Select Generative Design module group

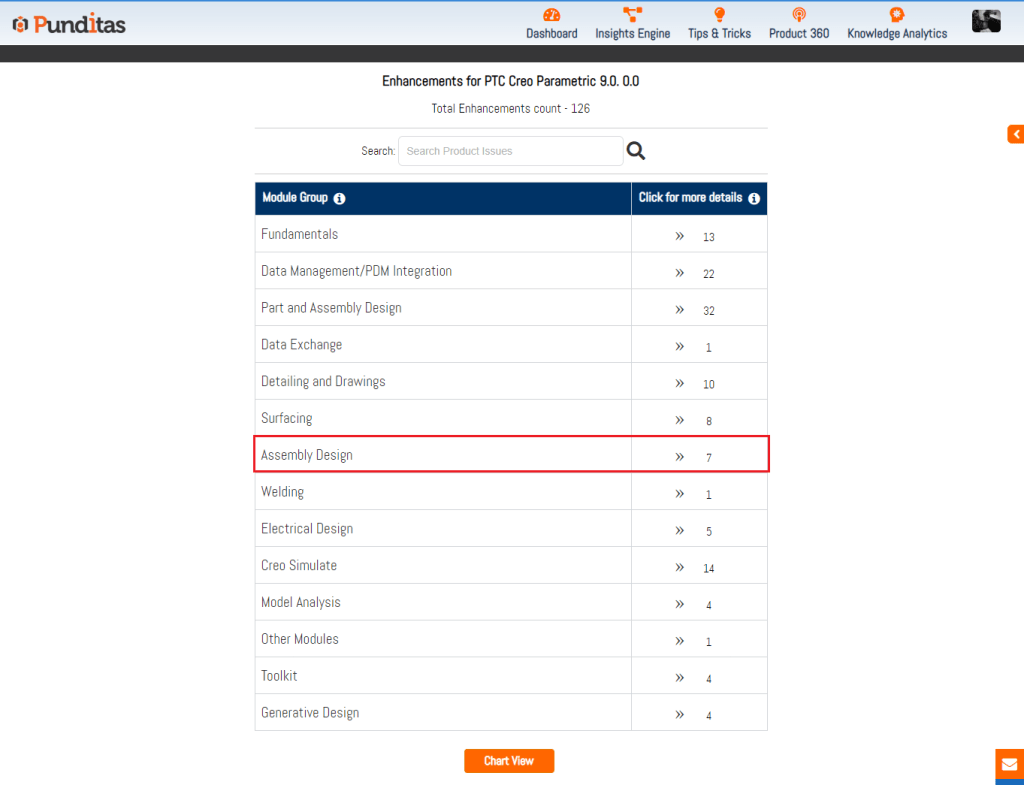[310, 713]
